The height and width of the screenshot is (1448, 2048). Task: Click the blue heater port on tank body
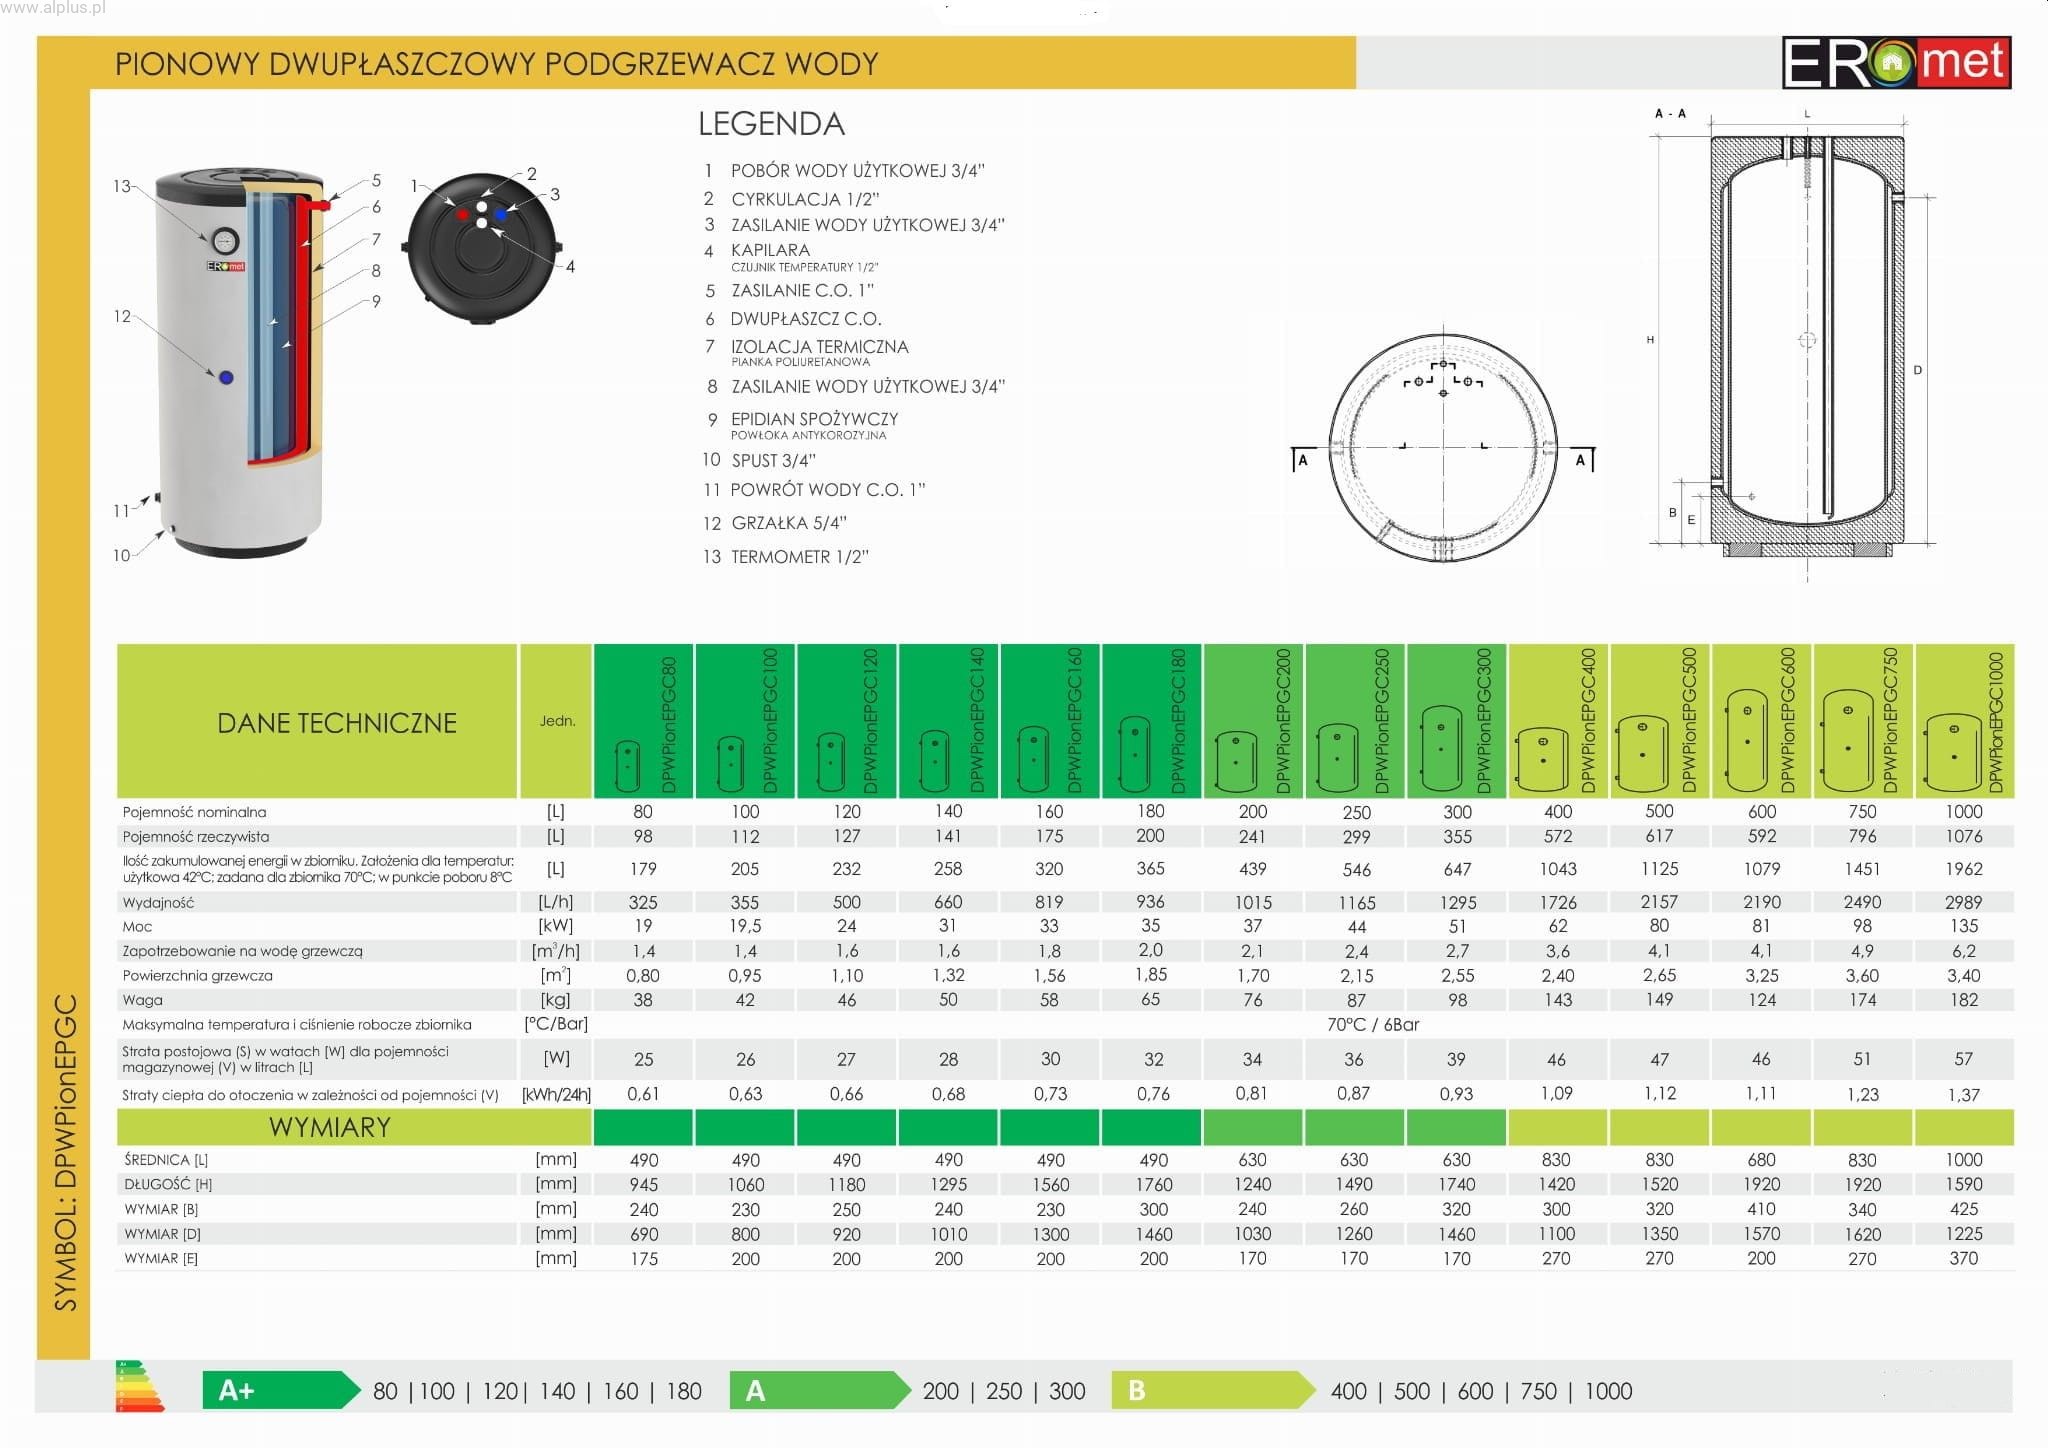(226, 378)
